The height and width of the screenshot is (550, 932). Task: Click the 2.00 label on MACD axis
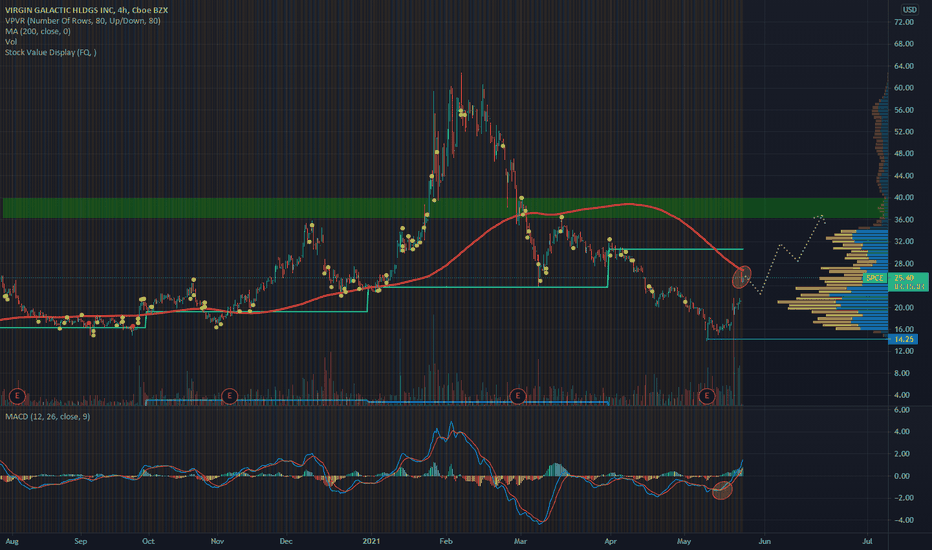902,454
